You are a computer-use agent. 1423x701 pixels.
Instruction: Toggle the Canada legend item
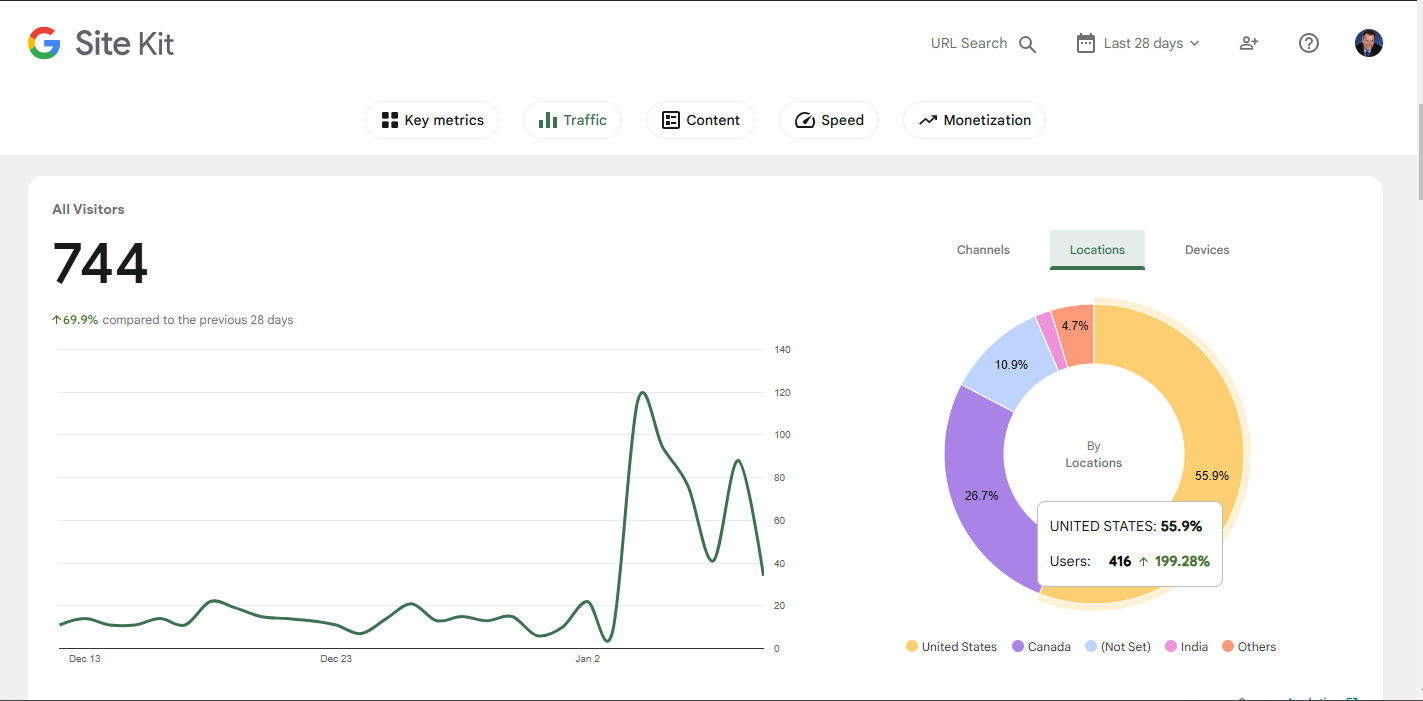point(1041,646)
